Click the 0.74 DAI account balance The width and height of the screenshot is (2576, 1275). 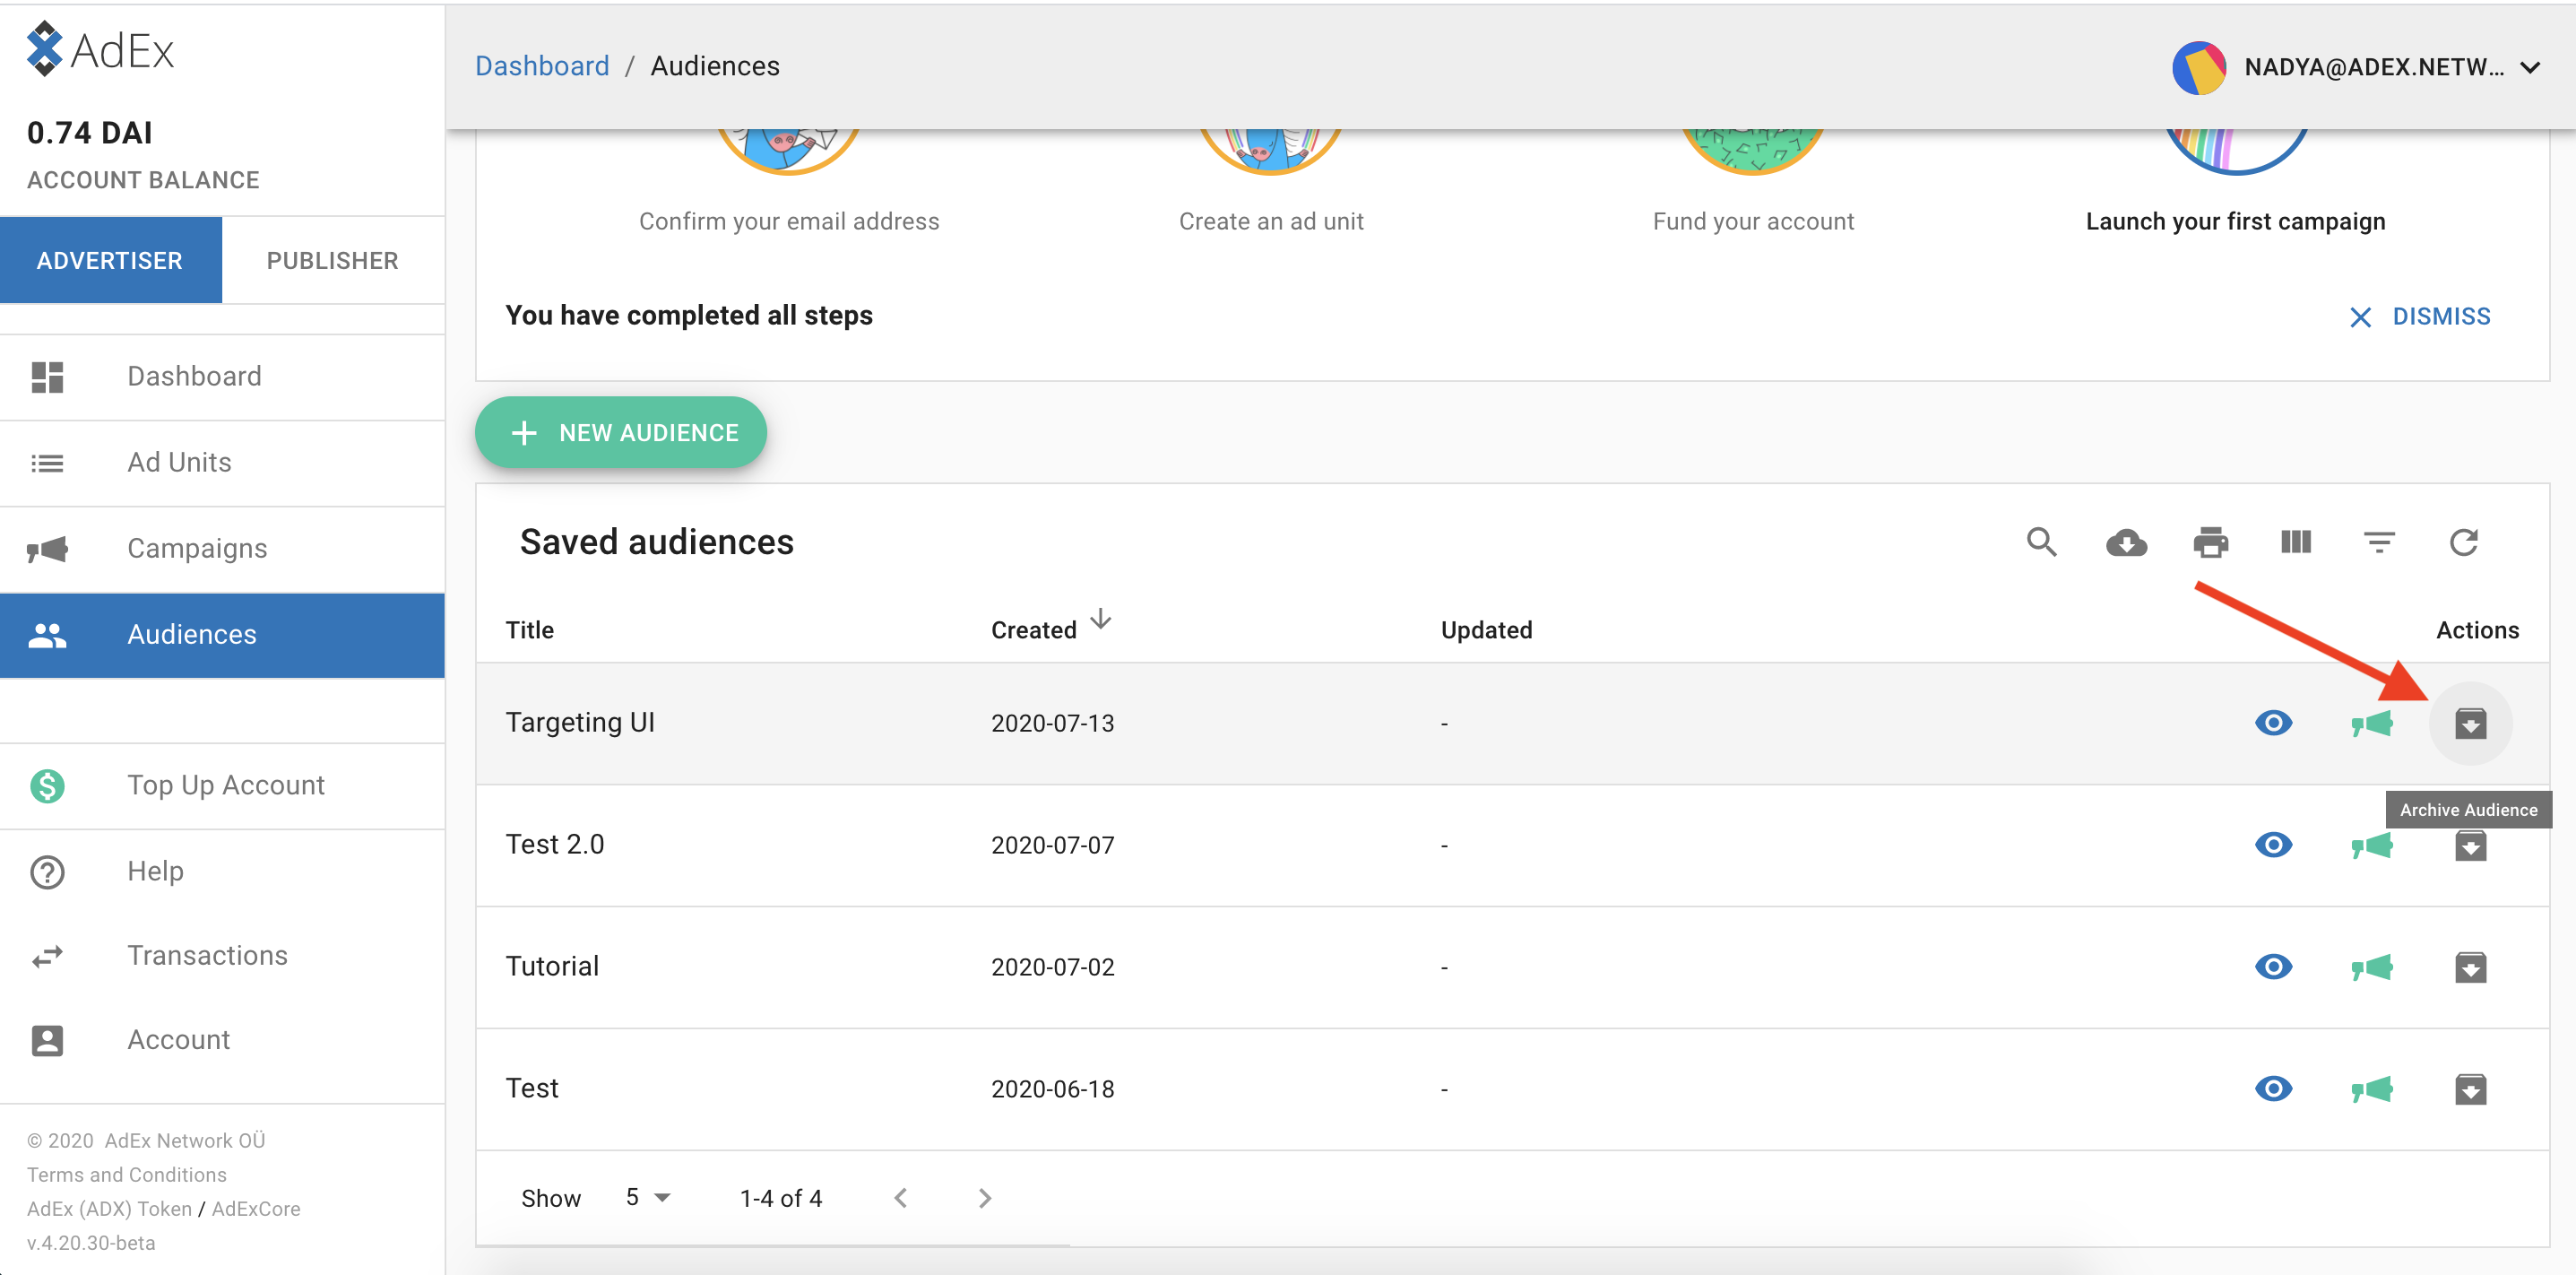coord(90,132)
